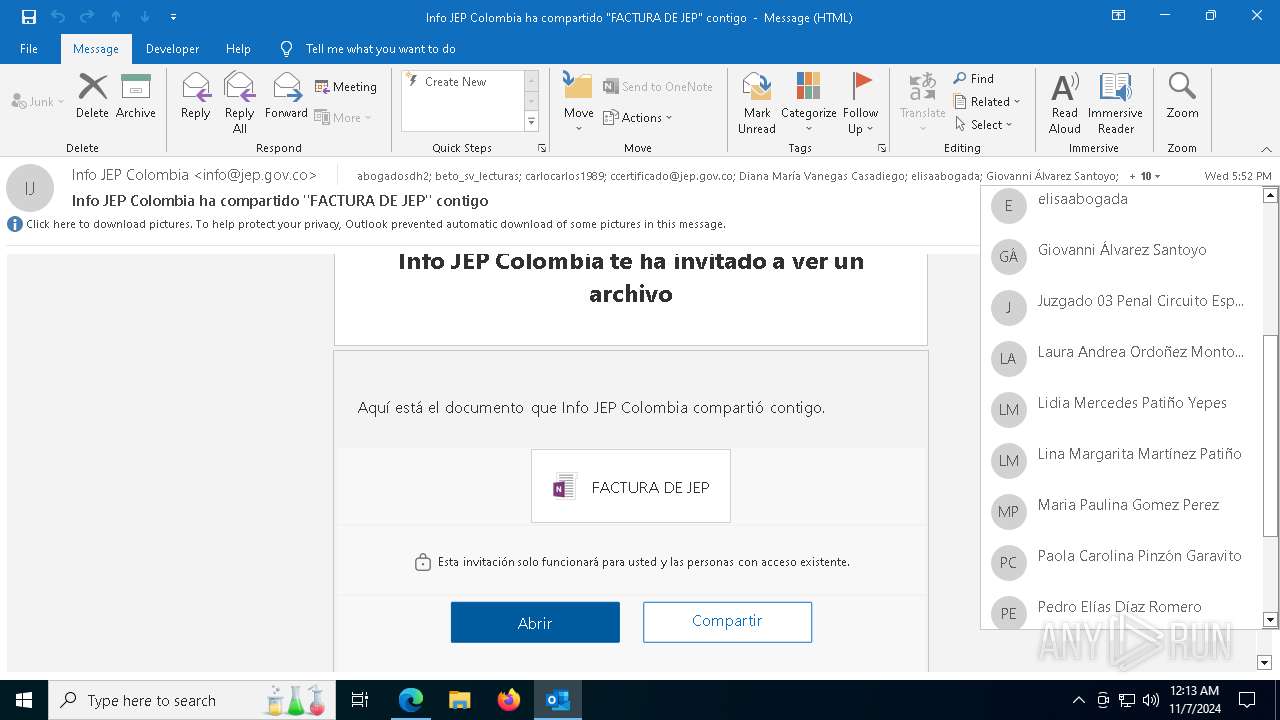Click the Outlook taskbar icon
This screenshot has width=1280, height=720.
tap(558, 700)
